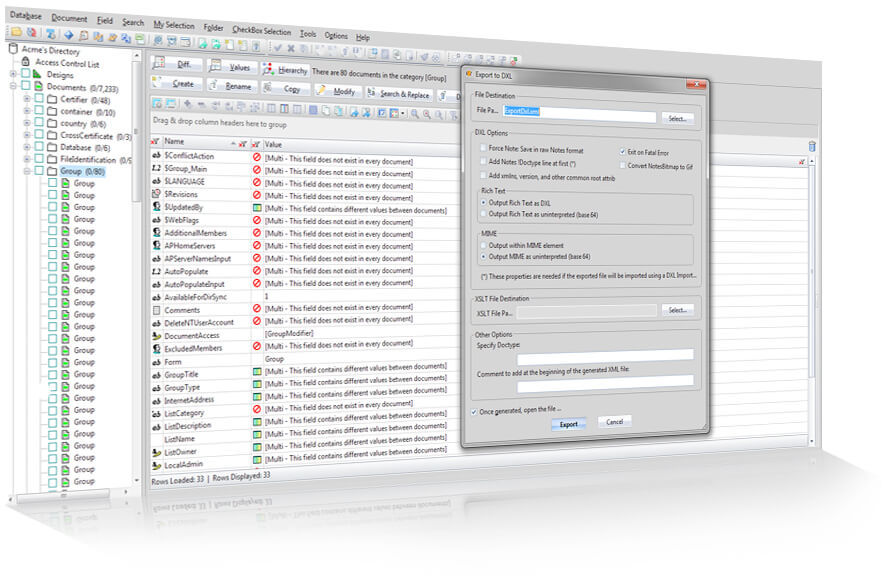Collapse the Documents tree node
The height and width of the screenshot is (580, 881).
point(13,86)
